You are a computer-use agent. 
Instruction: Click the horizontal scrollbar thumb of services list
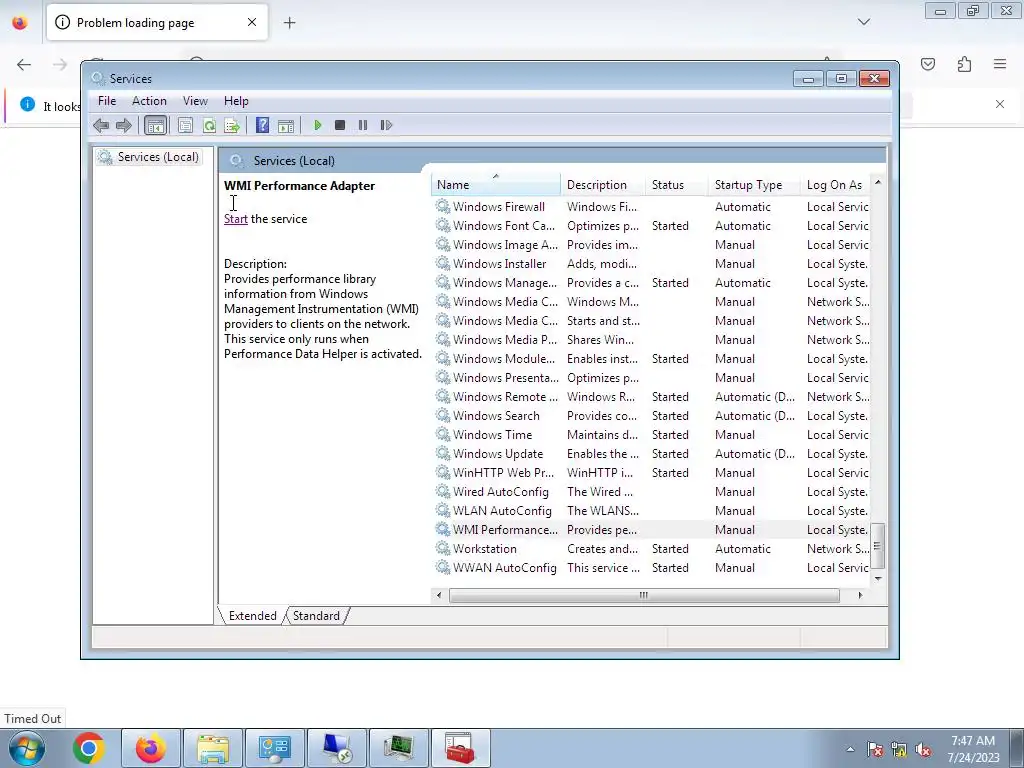644,595
